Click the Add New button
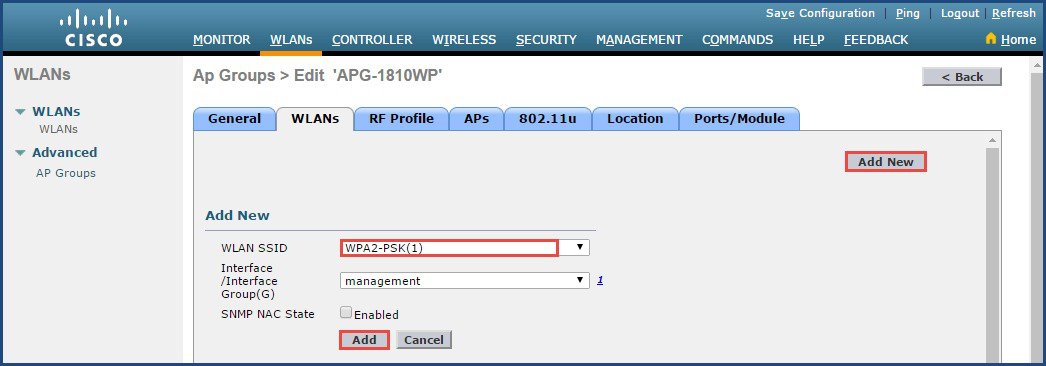The width and height of the screenshot is (1046, 366). [886, 161]
